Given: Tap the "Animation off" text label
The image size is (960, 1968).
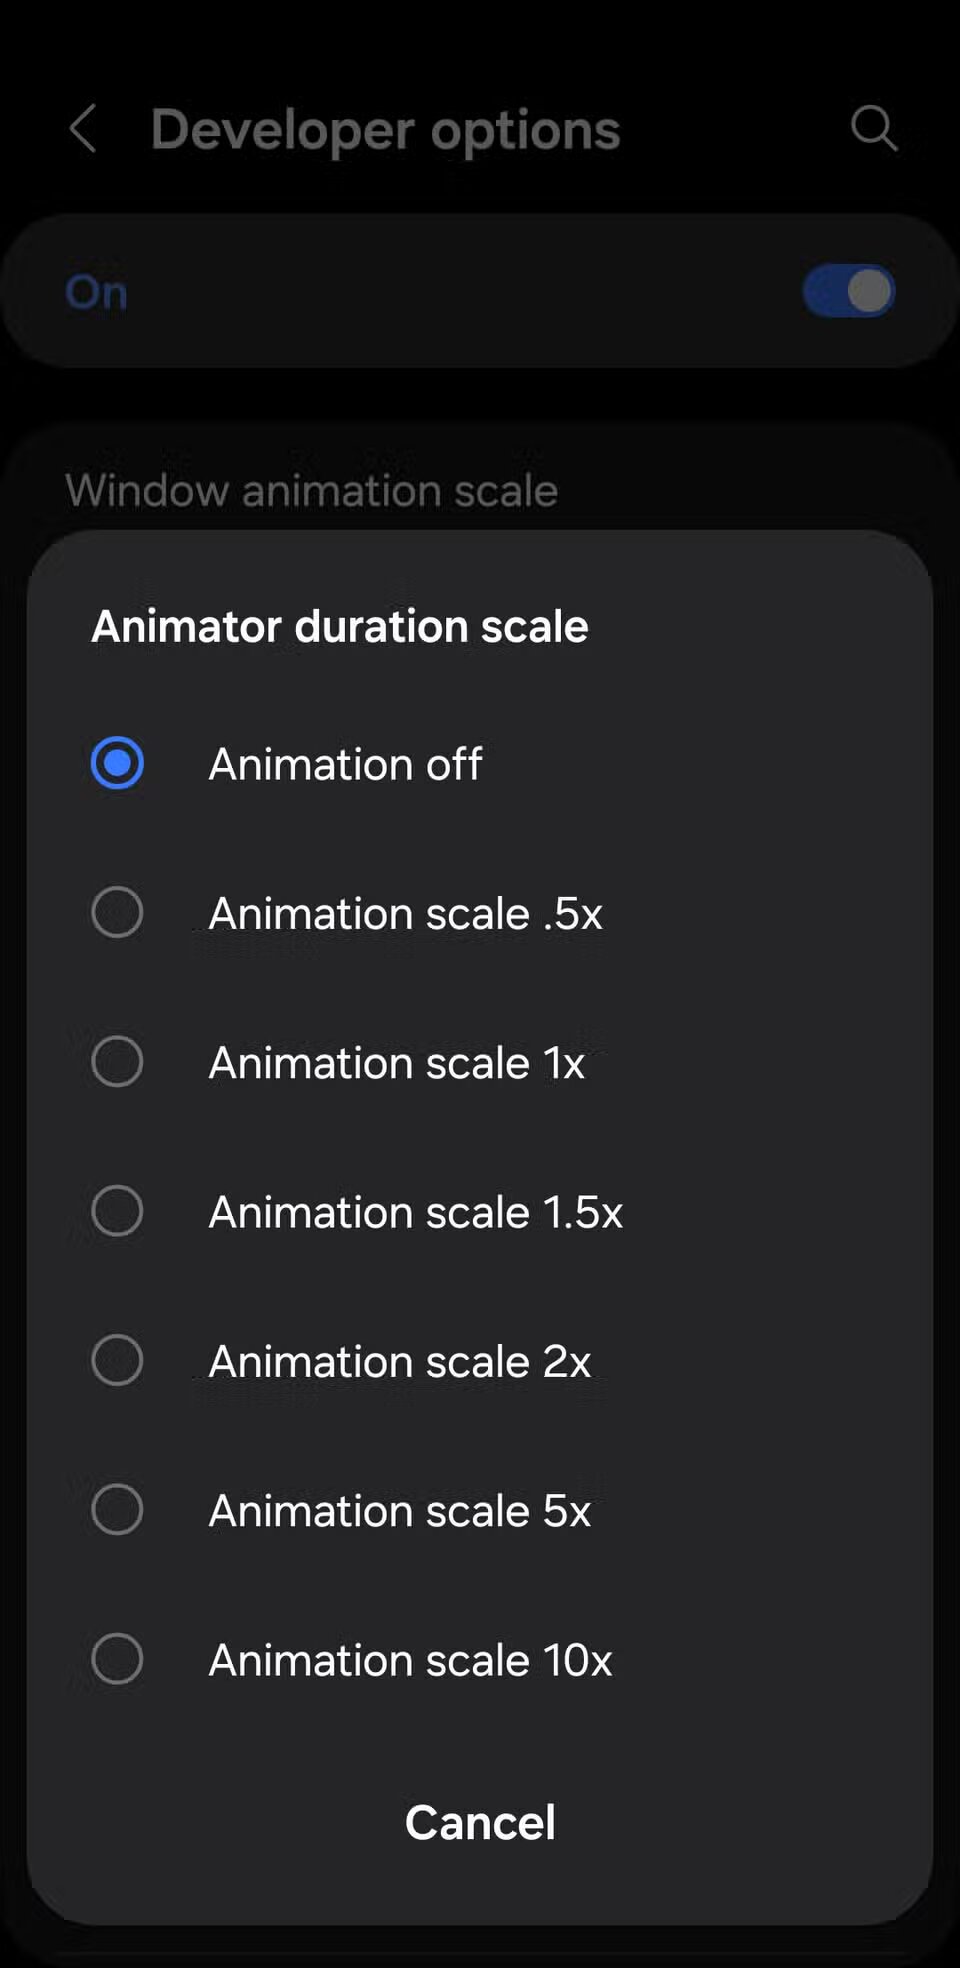Looking at the screenshot, I should pyautogui.click(x=345, y=765).
